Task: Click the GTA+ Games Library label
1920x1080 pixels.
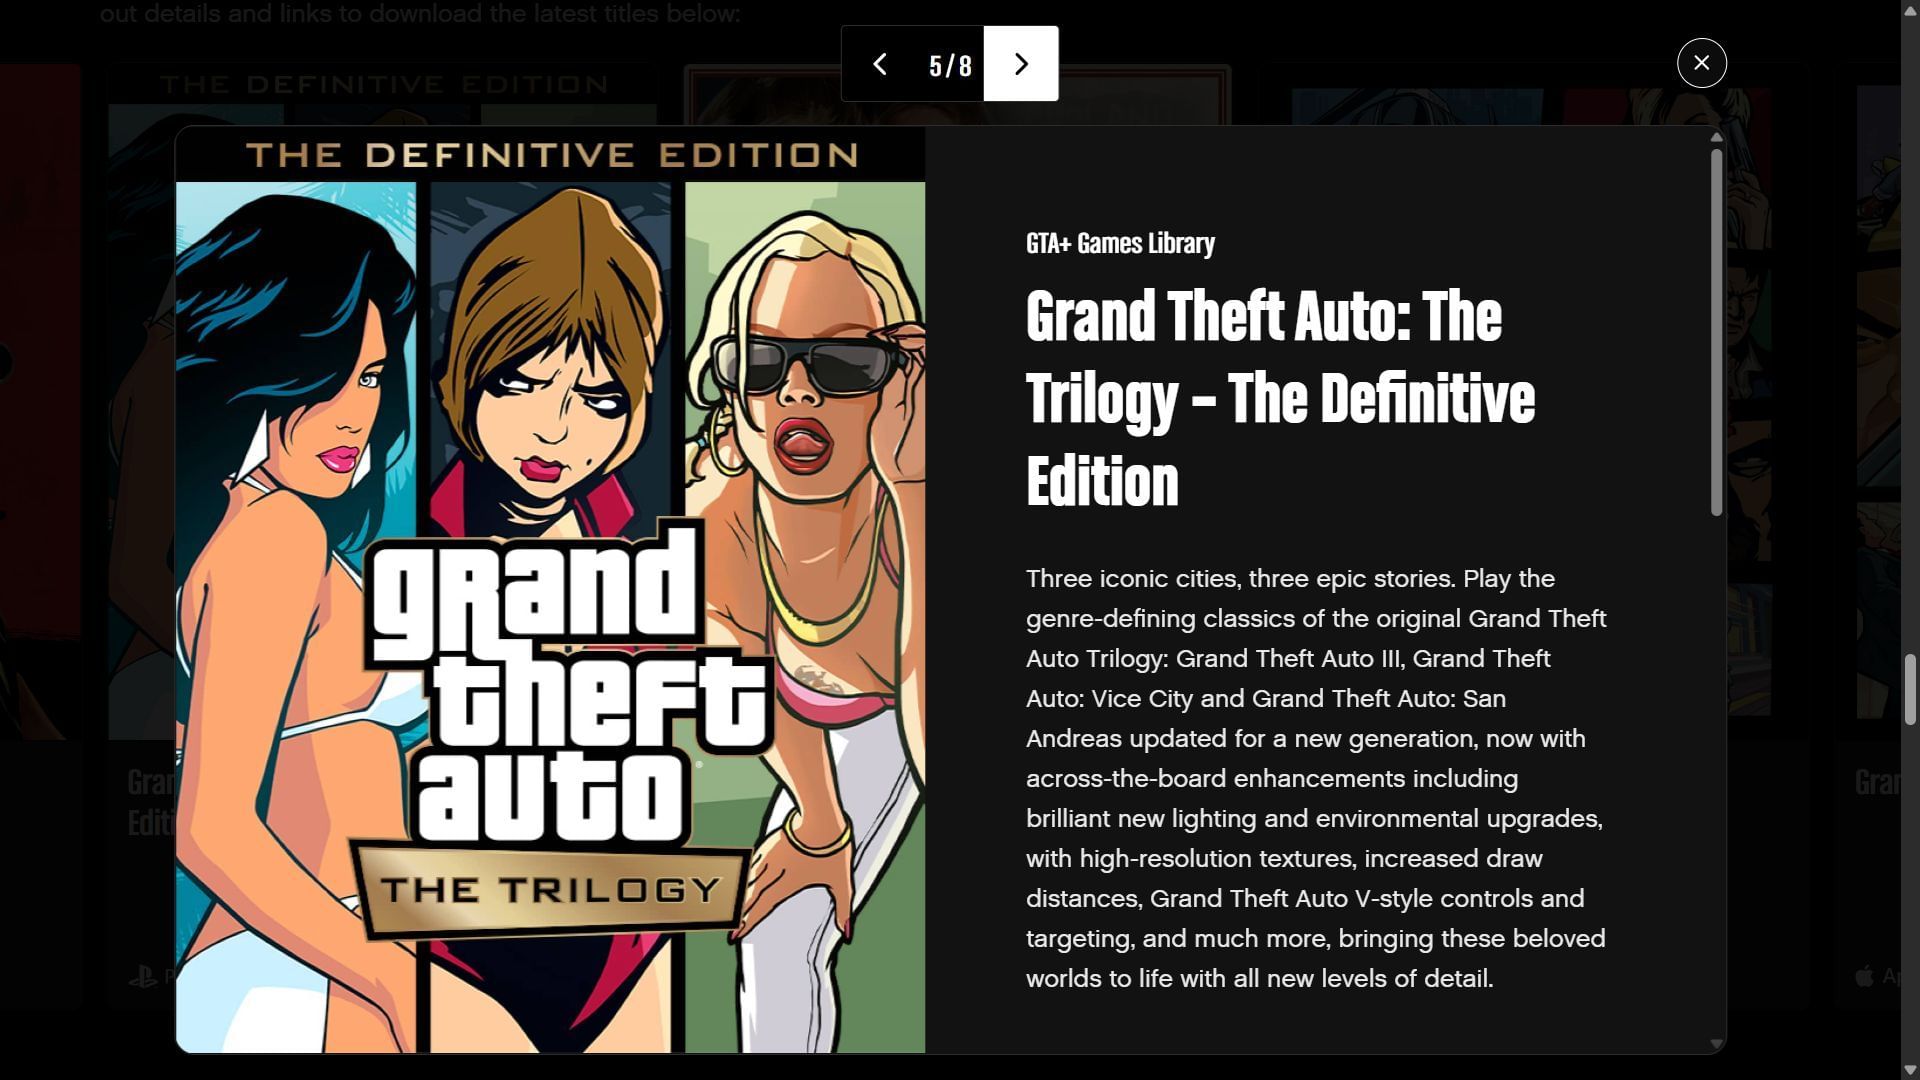Action: coord(1120,243)
